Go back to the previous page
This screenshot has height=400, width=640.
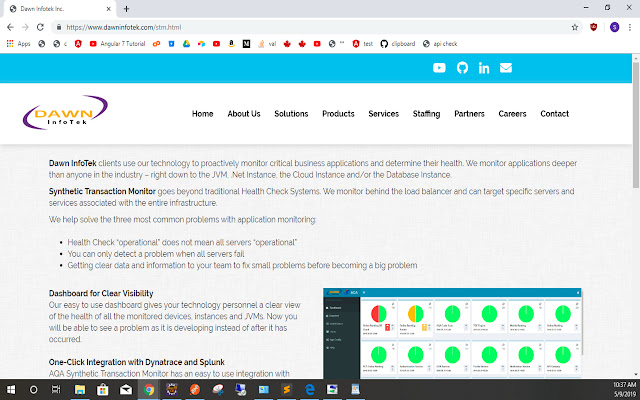tap(10, 27)
